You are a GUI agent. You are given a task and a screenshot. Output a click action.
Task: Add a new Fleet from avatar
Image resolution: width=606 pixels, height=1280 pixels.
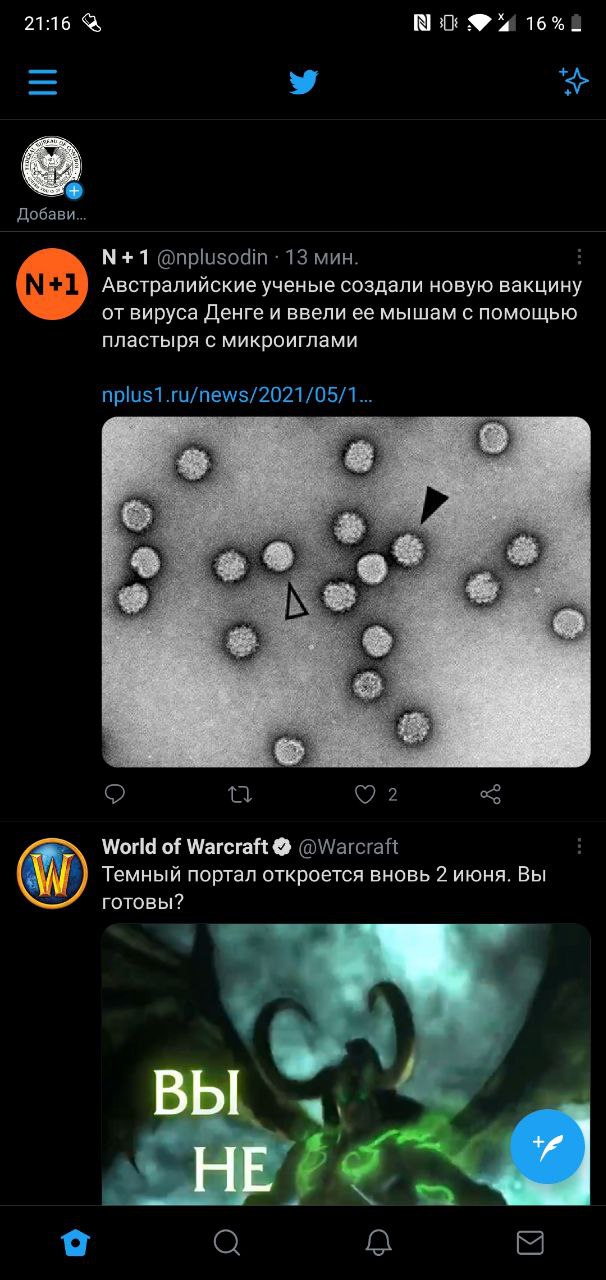(51, 167)
